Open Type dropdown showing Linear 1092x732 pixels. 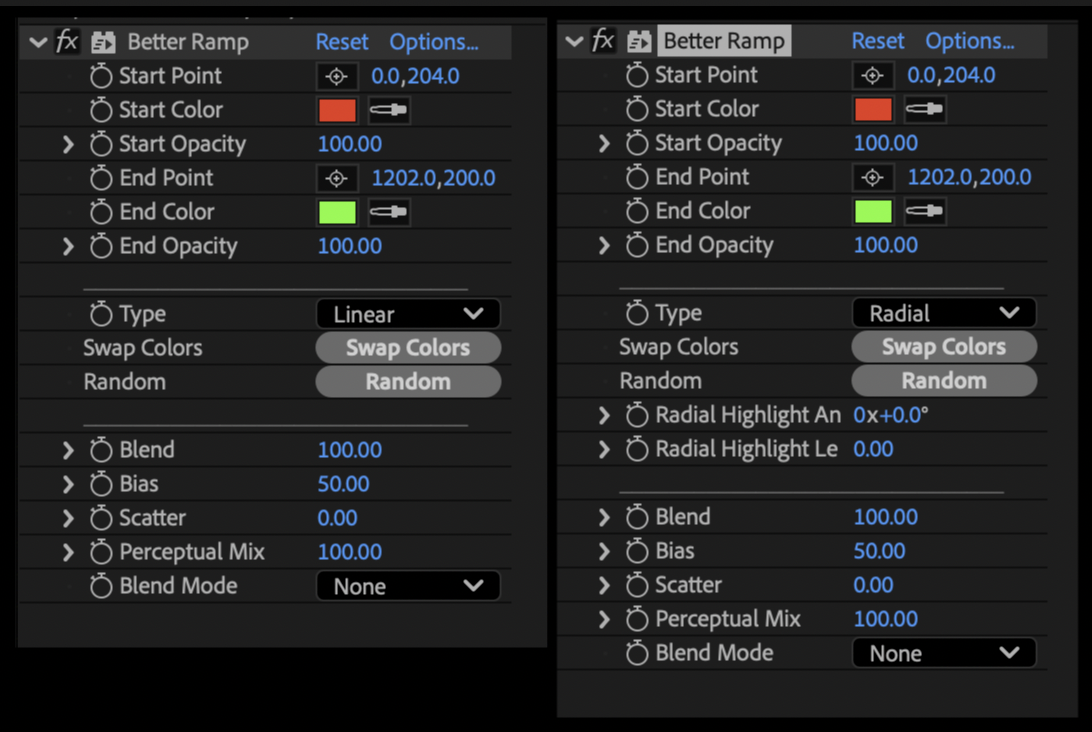pos(408,314)
